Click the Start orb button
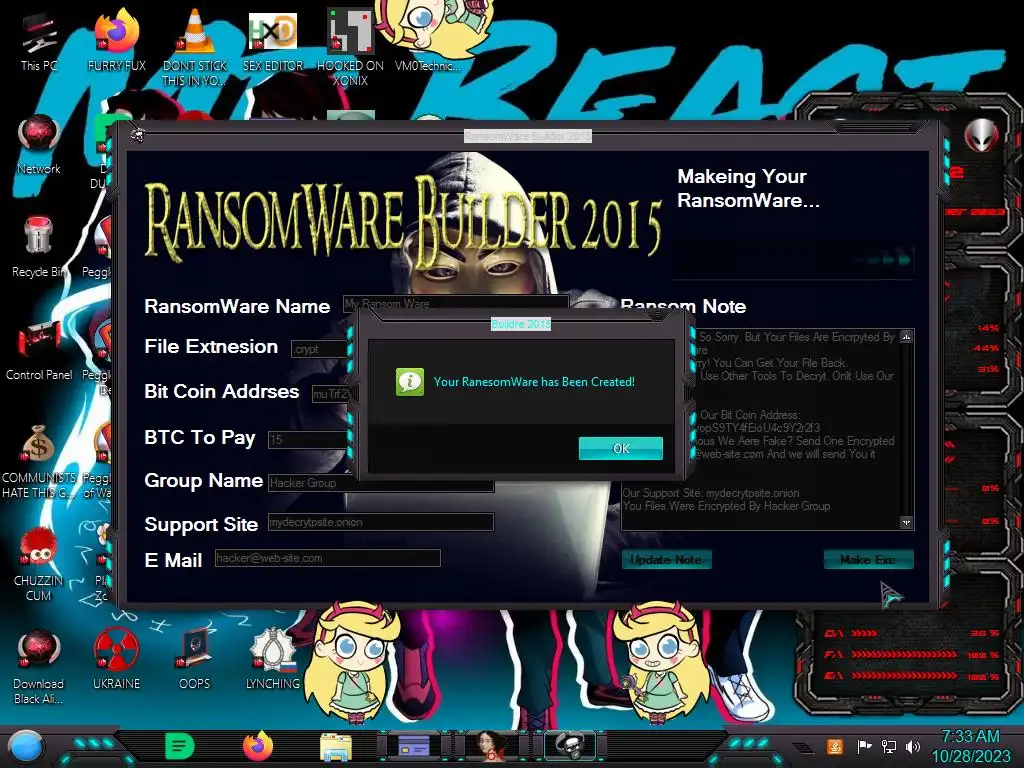This screenshot has height=768, width=1024. (25, 746)
